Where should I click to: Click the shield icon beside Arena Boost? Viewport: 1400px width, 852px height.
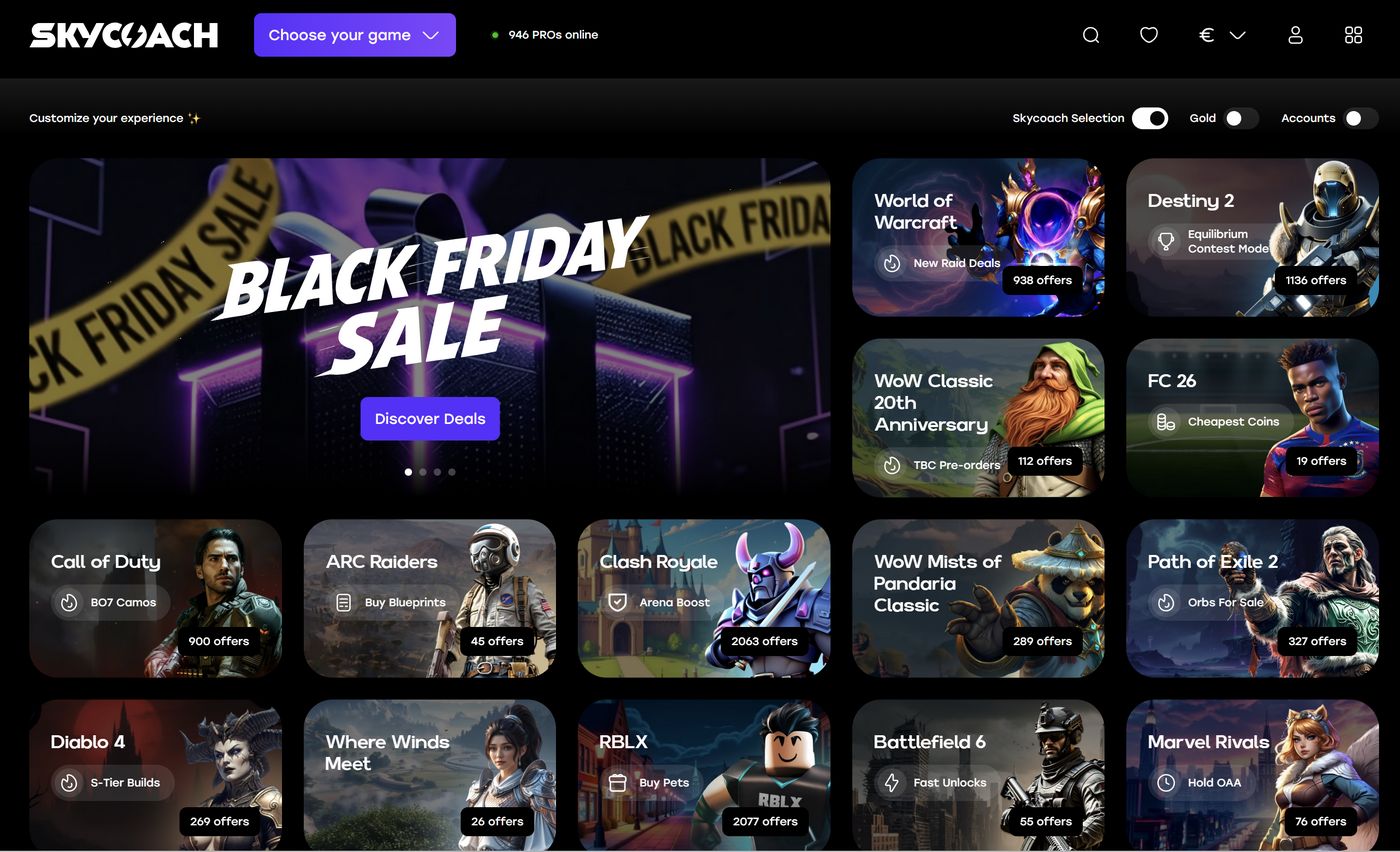617,602
